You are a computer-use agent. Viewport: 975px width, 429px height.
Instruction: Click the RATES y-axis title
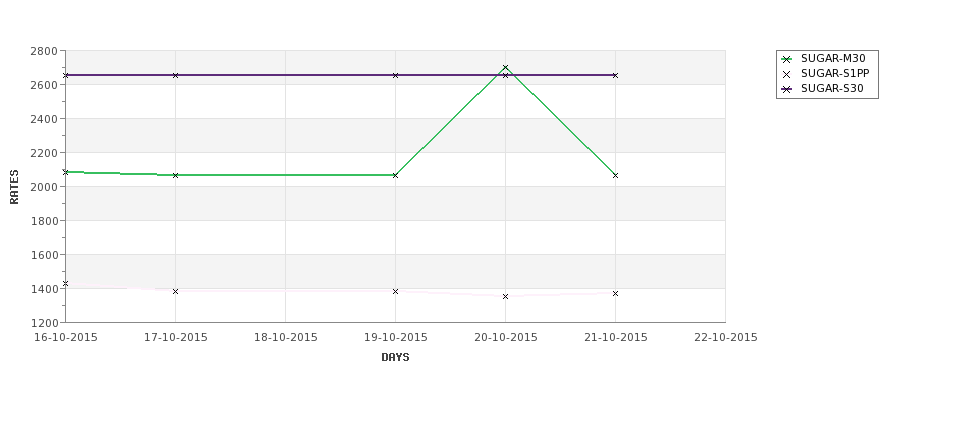point(14,187)
